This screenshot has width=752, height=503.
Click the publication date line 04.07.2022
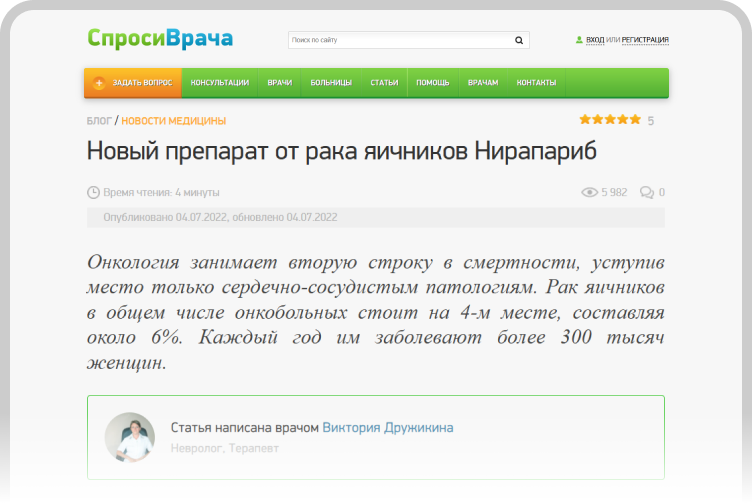coord(220,217)
